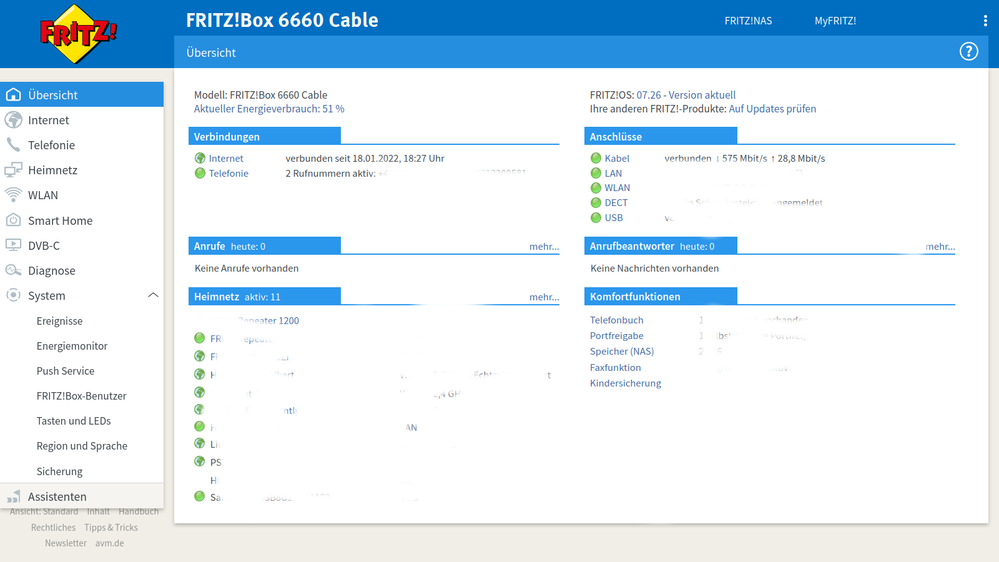999x562 pixels.
Task: Open MyFRITZ! in the header
Action: pos(835,21)
